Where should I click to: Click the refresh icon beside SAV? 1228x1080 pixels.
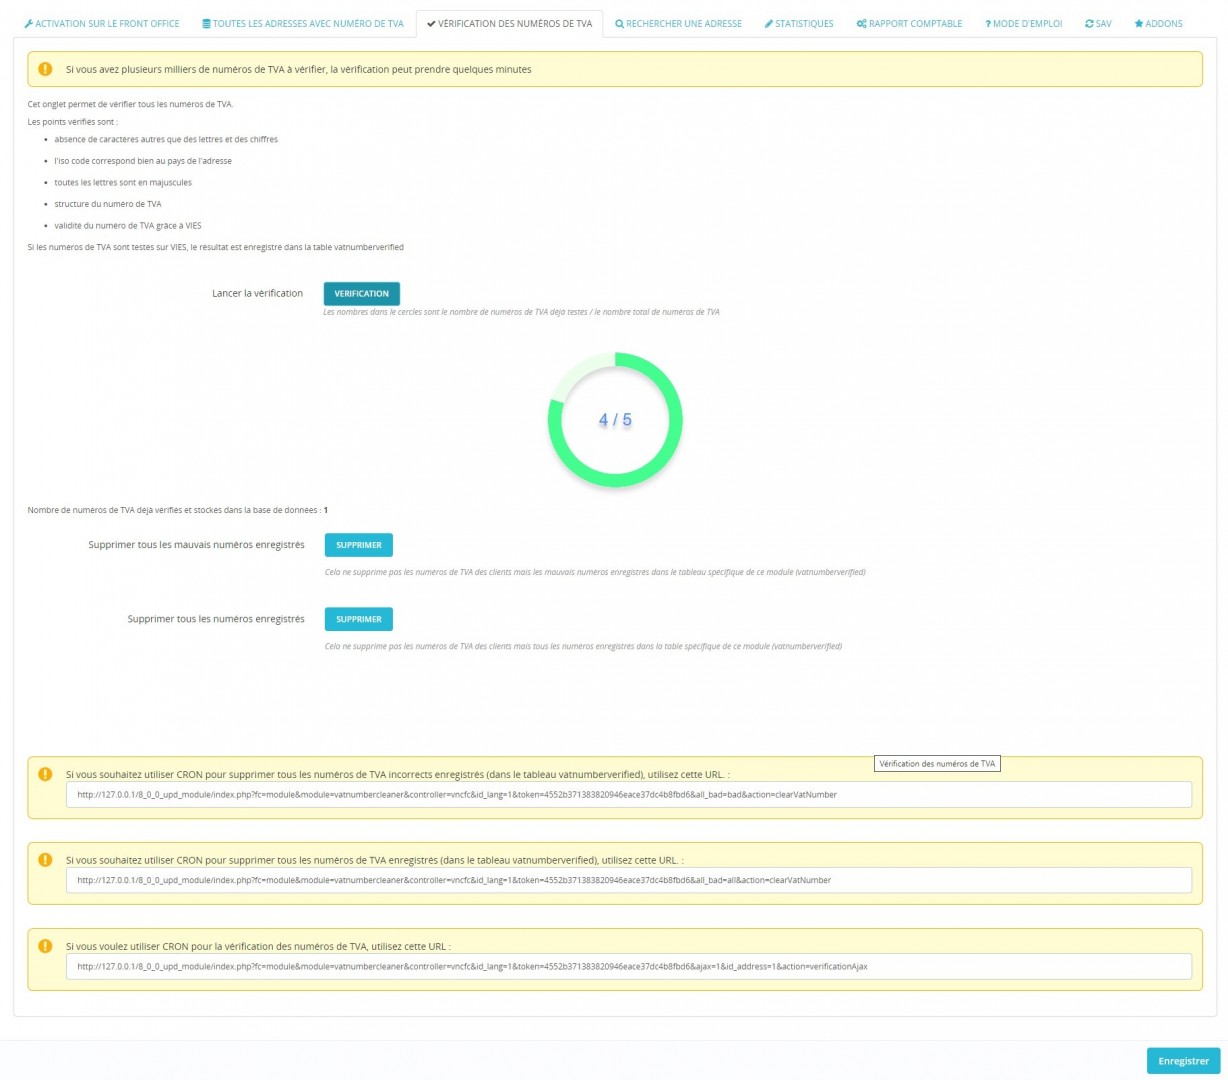coord(1089,24)
